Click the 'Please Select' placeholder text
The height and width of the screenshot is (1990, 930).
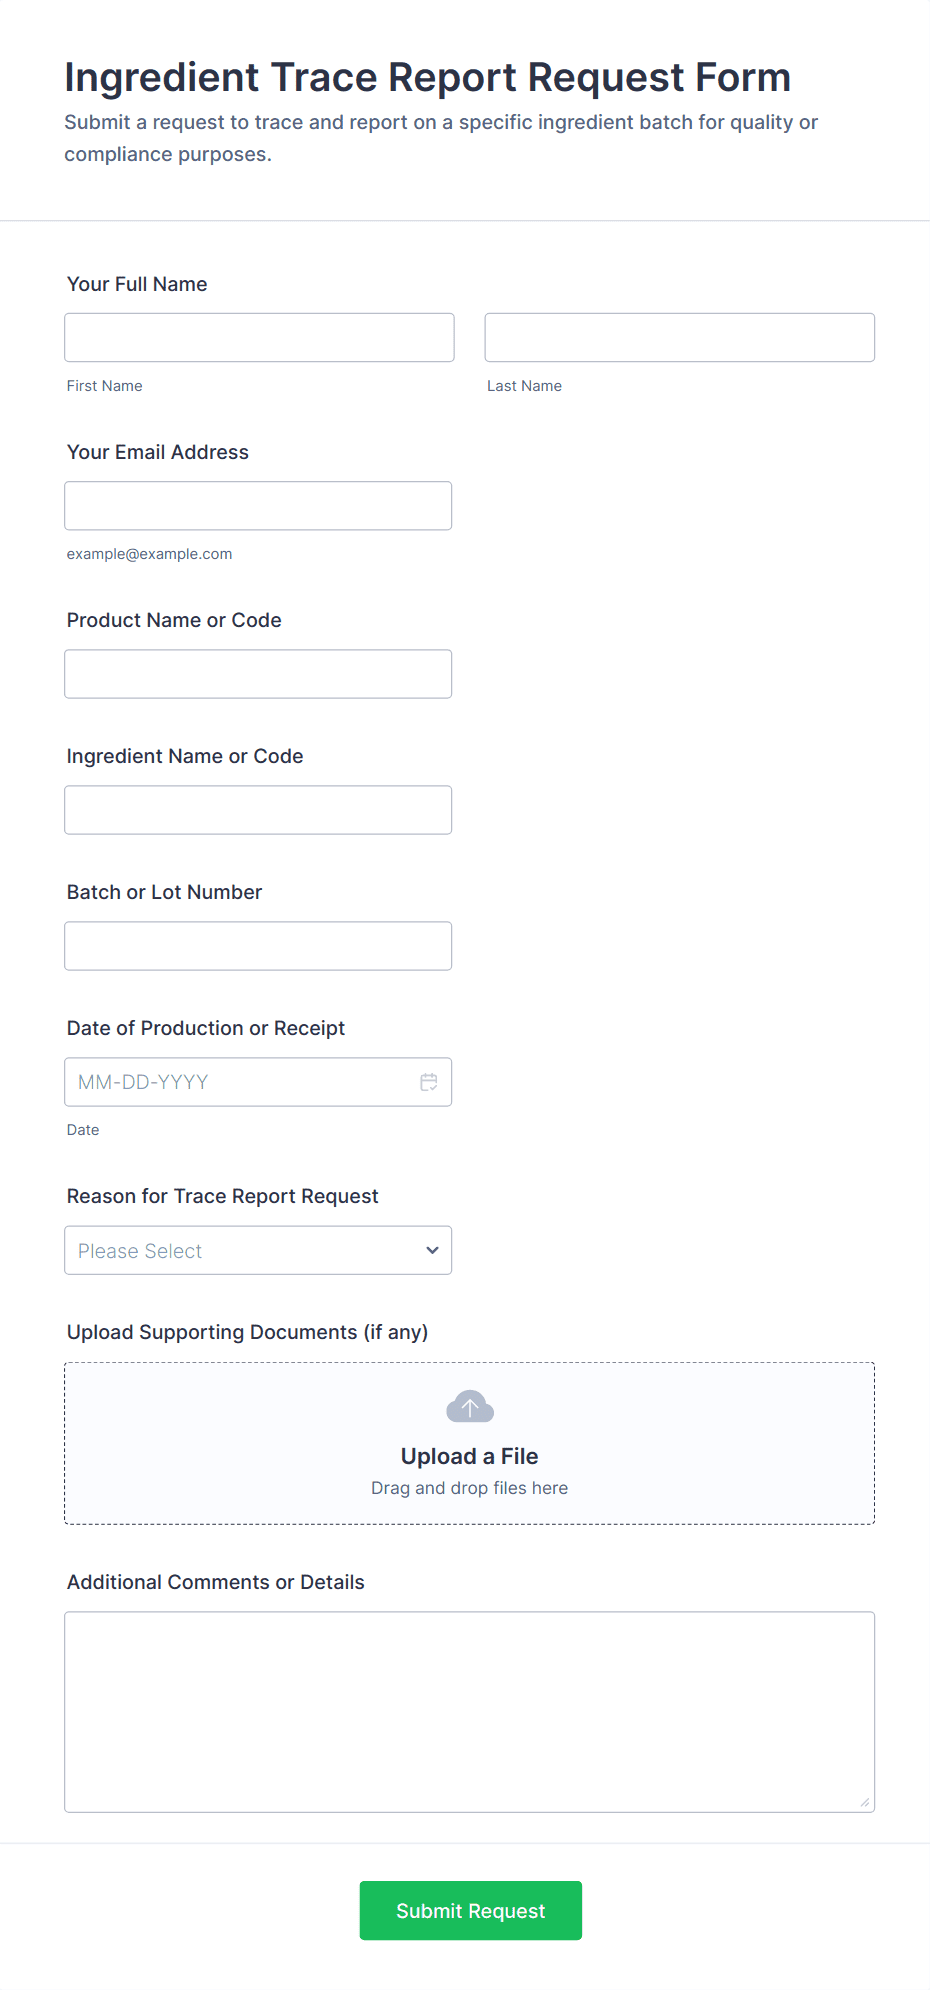coord(140,1251)
